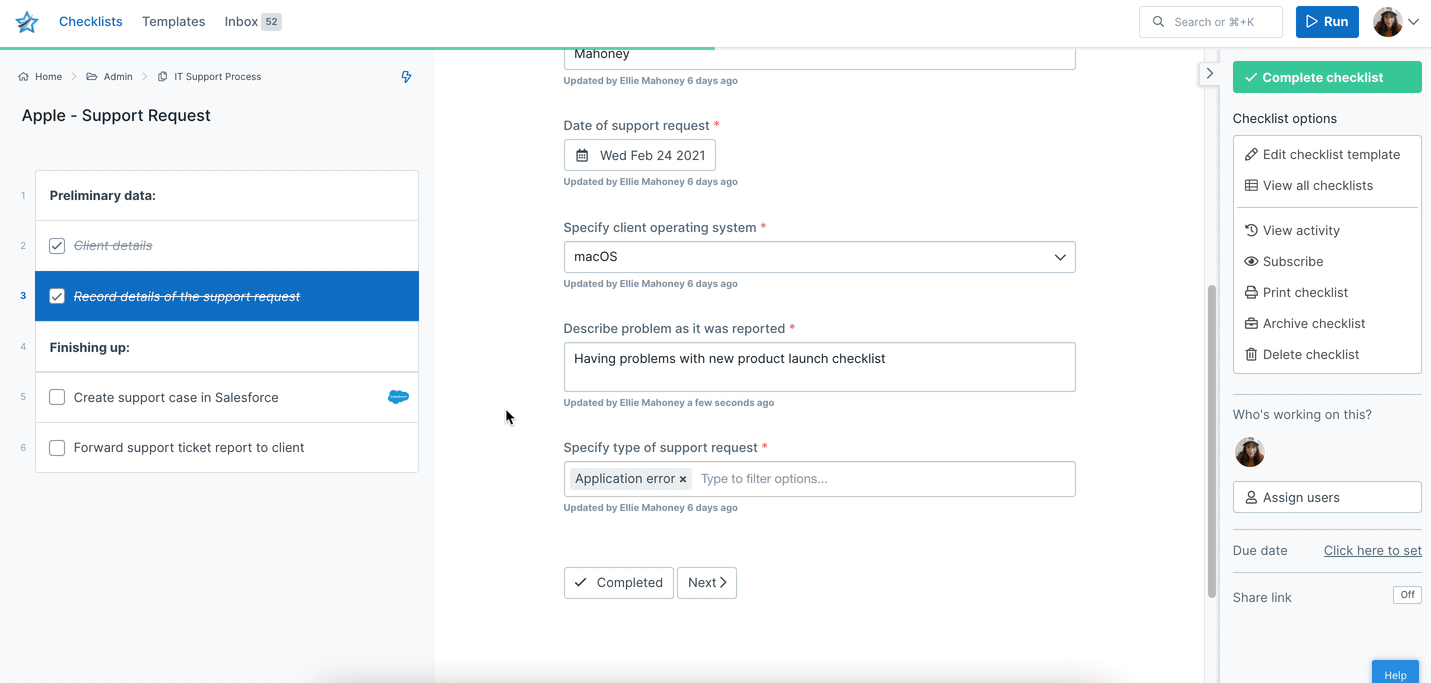Click the Mahoney name input field
This screenshot has width=1431, height=683.
(820, 57)
